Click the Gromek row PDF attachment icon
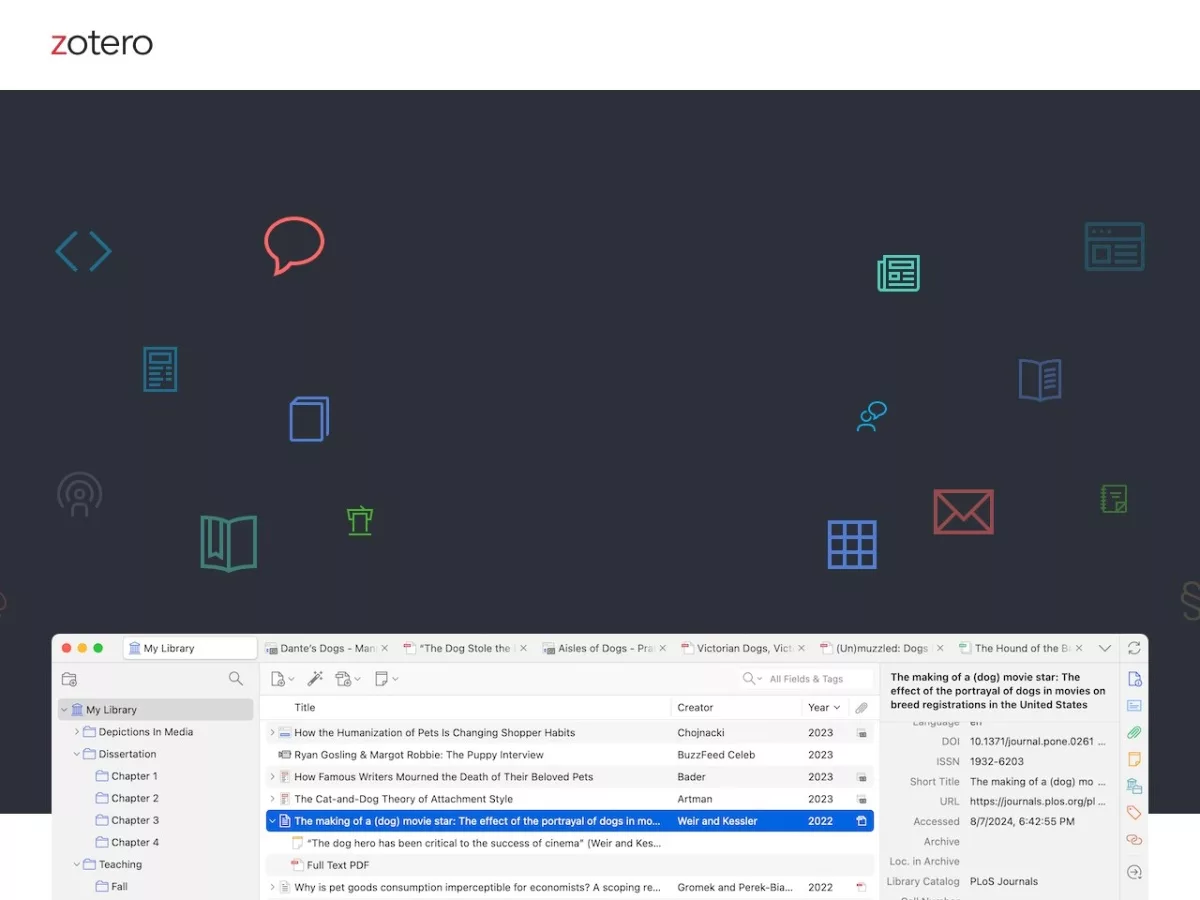This screenshot has width=1200, height=900. (x=861, y=887)
